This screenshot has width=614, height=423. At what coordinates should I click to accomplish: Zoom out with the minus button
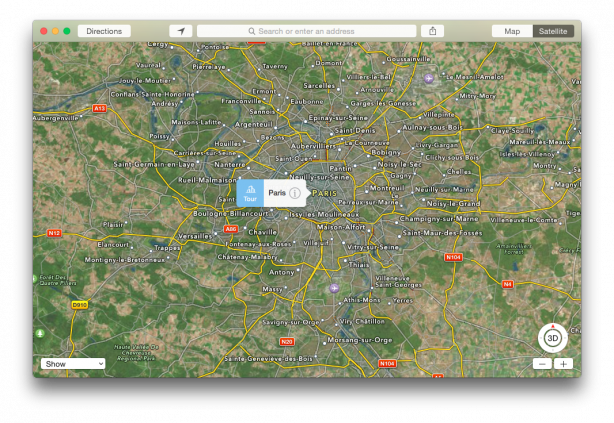tap(542, 364)
